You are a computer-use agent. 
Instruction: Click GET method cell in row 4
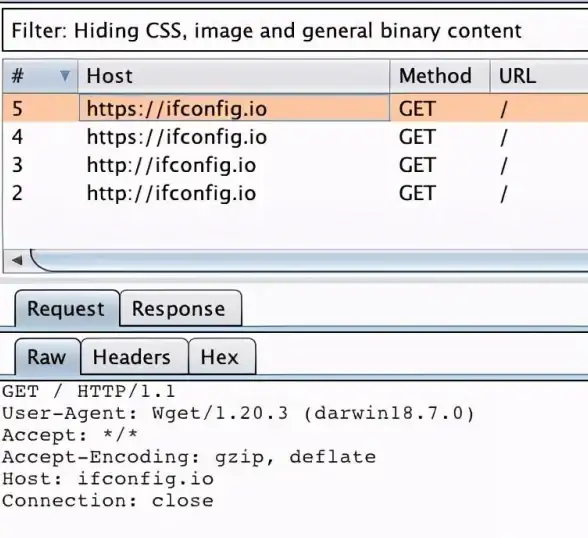pos(417,137)
